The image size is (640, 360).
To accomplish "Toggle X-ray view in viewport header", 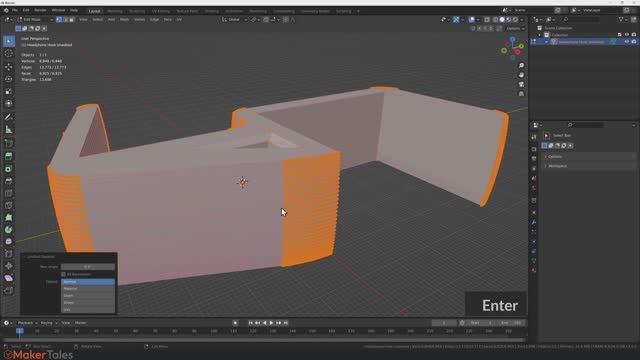I will [487, 19].
